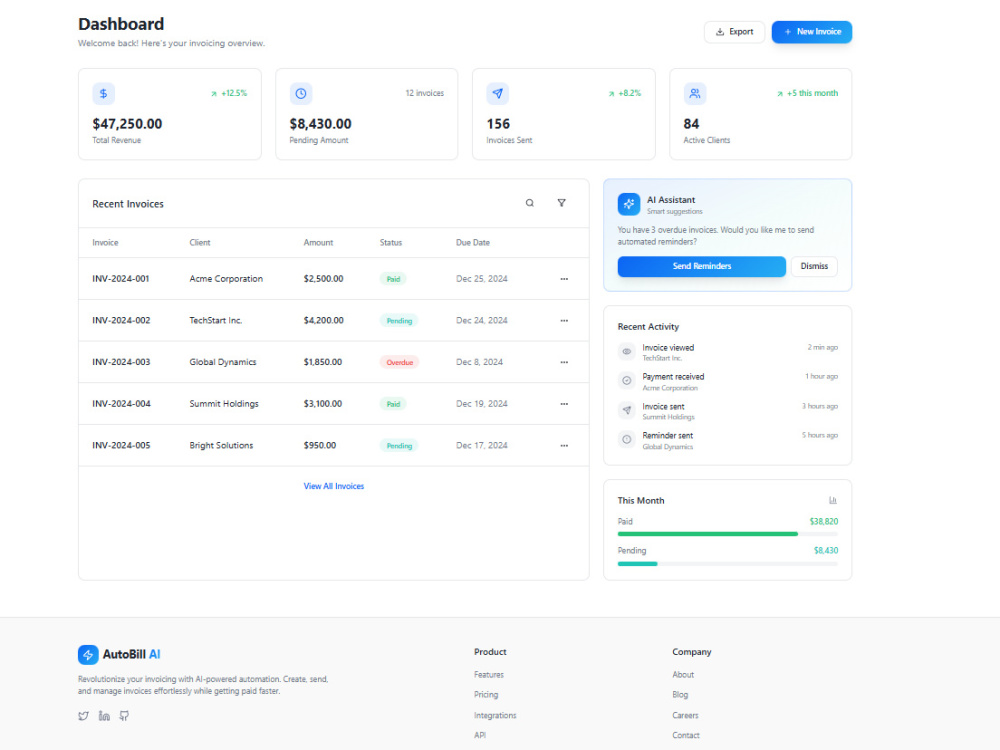Open the LinkedIn link in footer

[104, 716]
